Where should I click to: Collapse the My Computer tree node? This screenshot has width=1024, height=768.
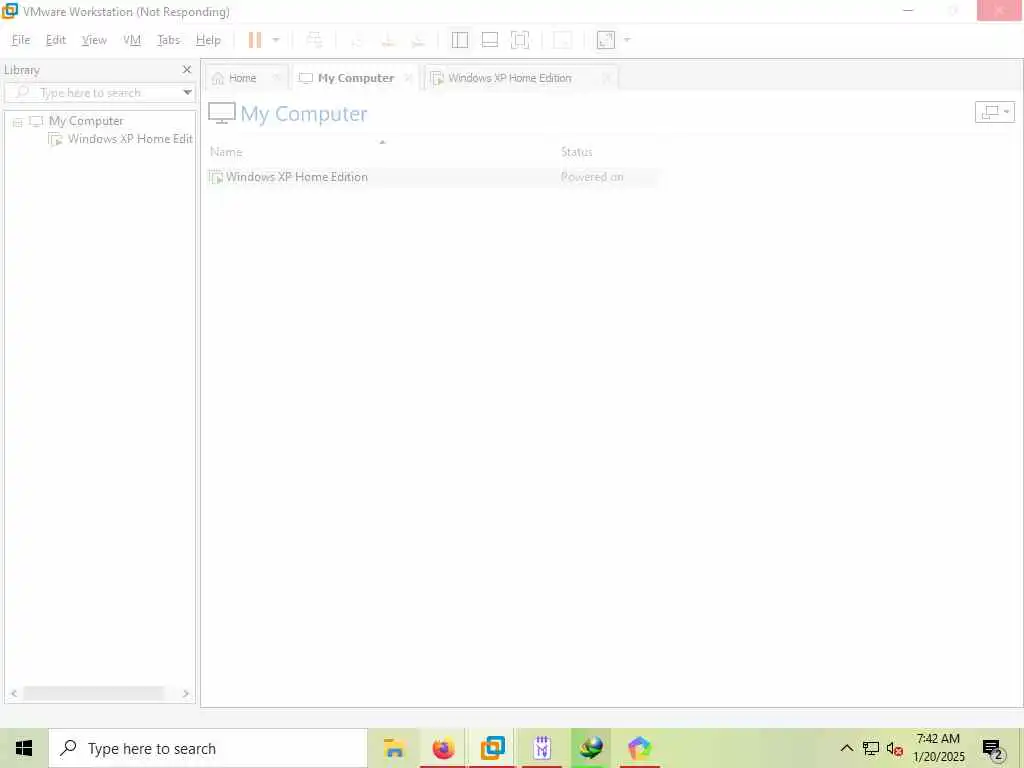click(18, 122)
